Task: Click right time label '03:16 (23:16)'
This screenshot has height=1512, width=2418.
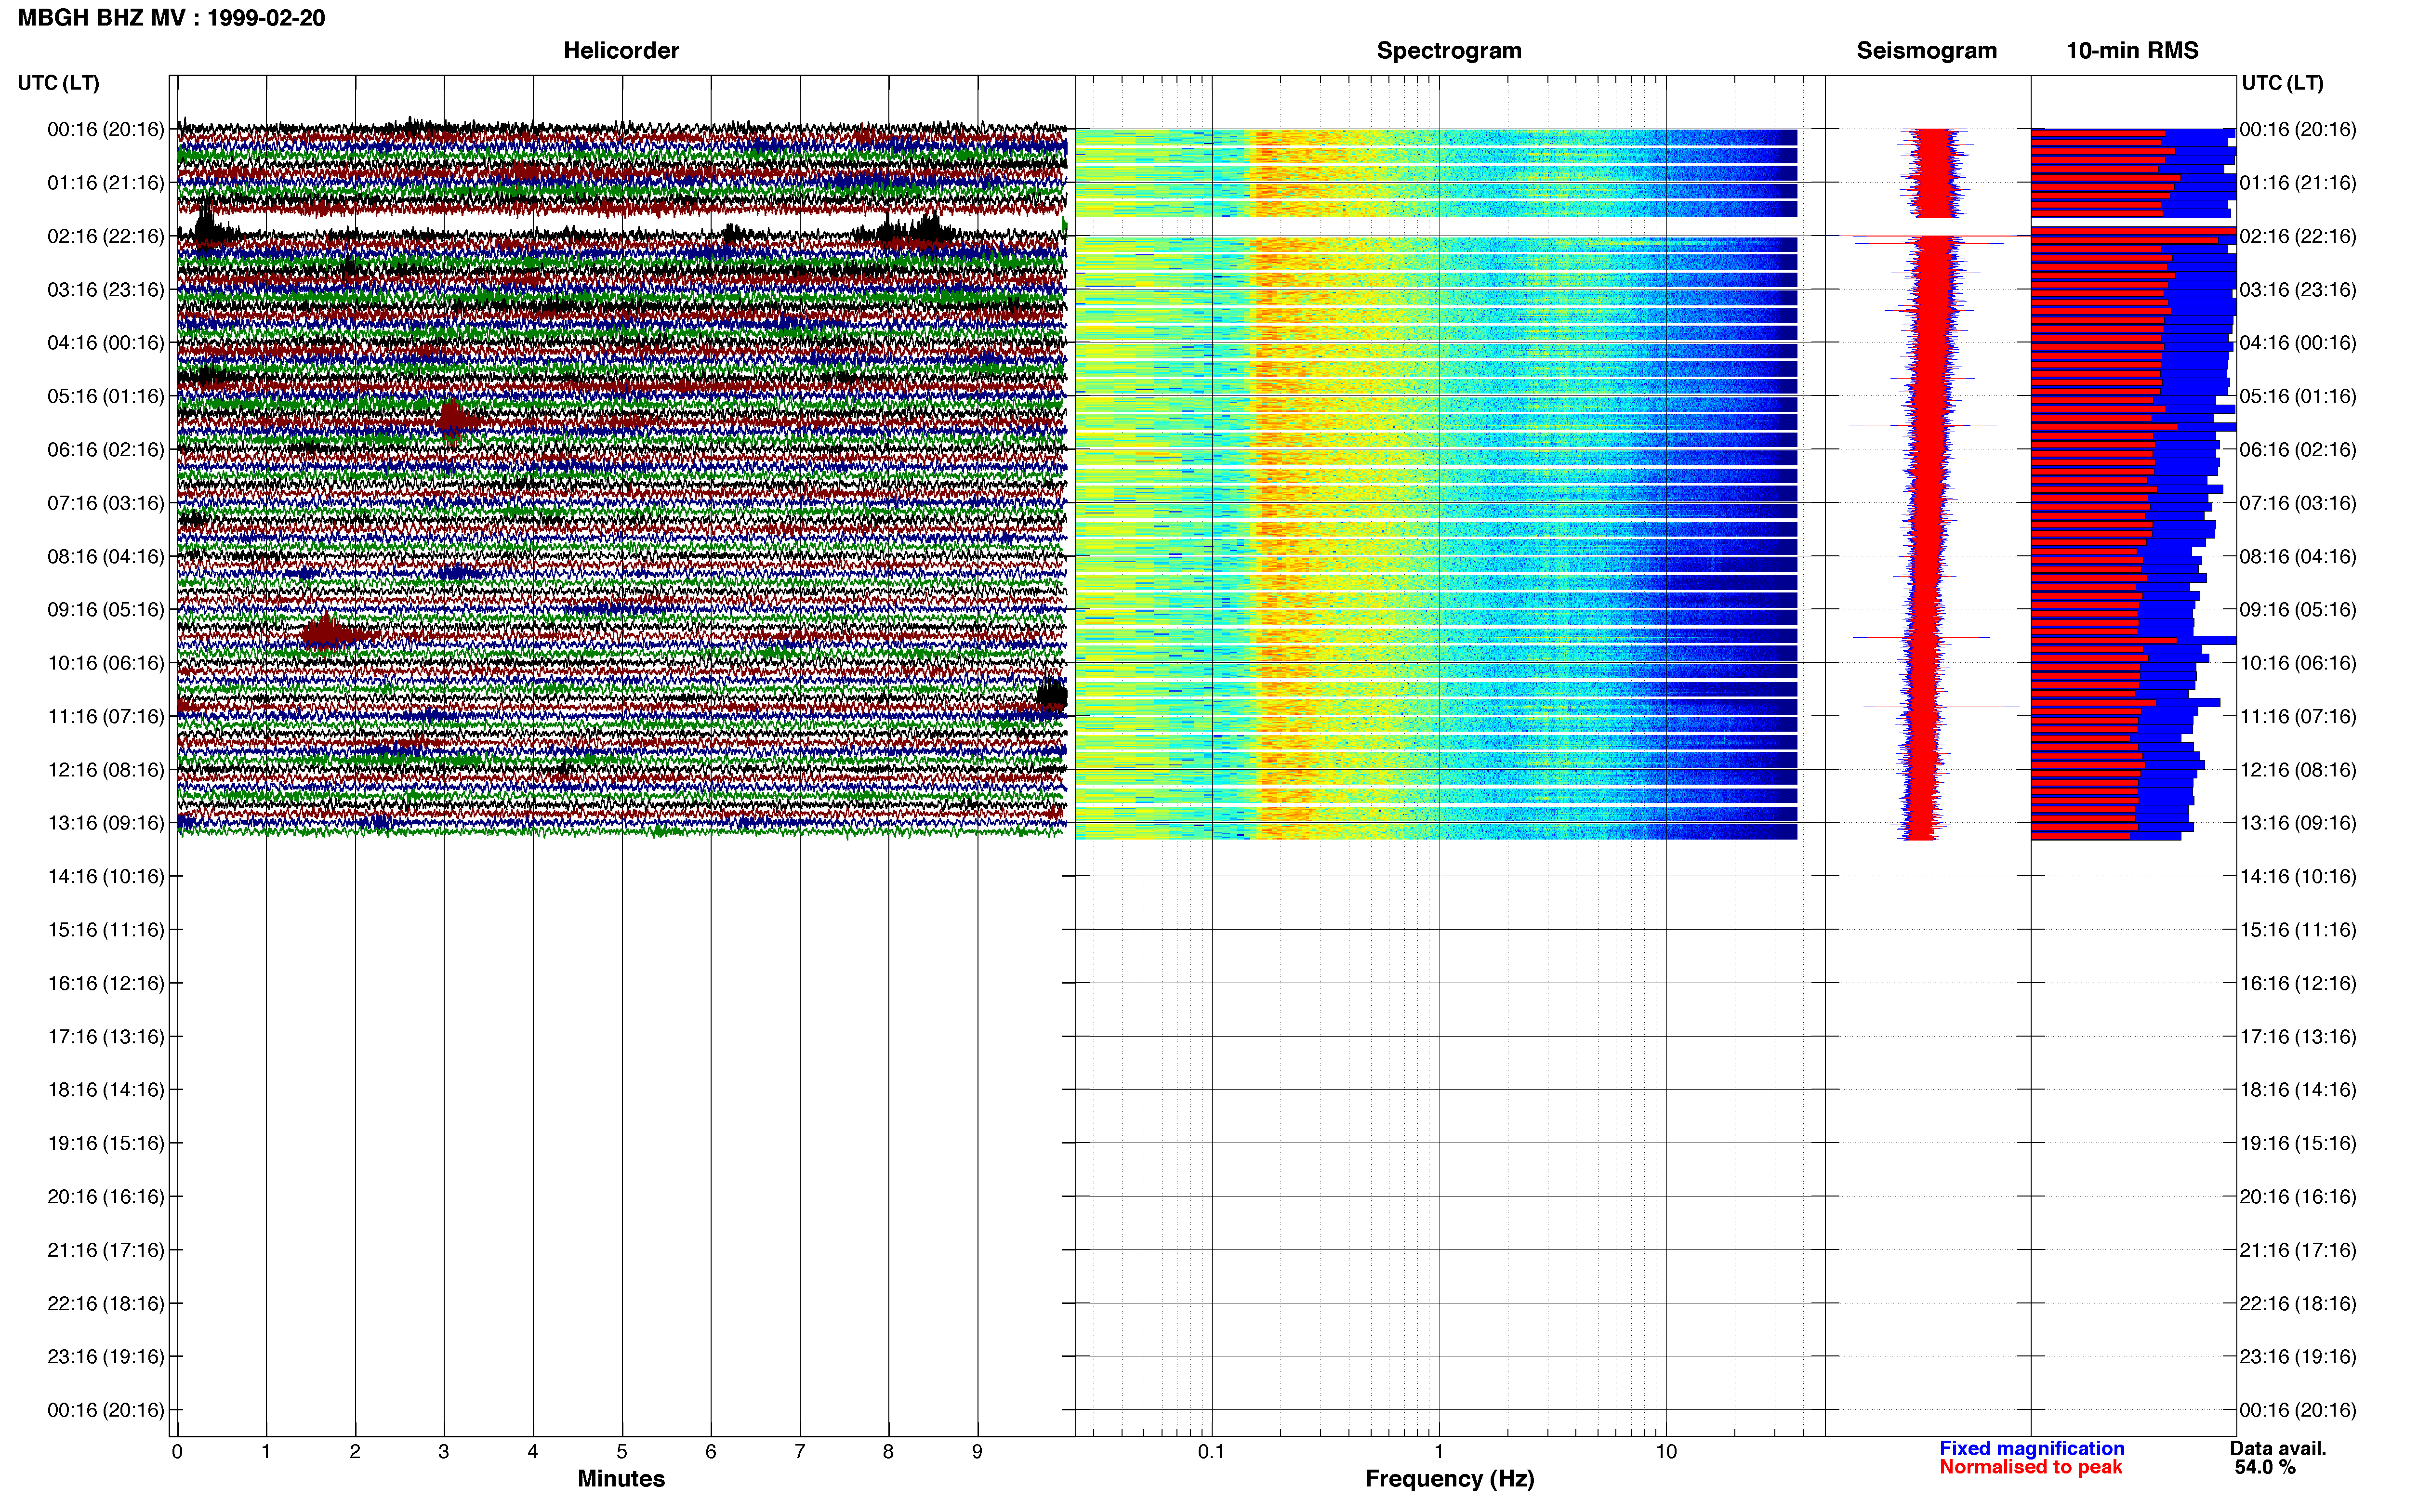Action: (2298, 290)
